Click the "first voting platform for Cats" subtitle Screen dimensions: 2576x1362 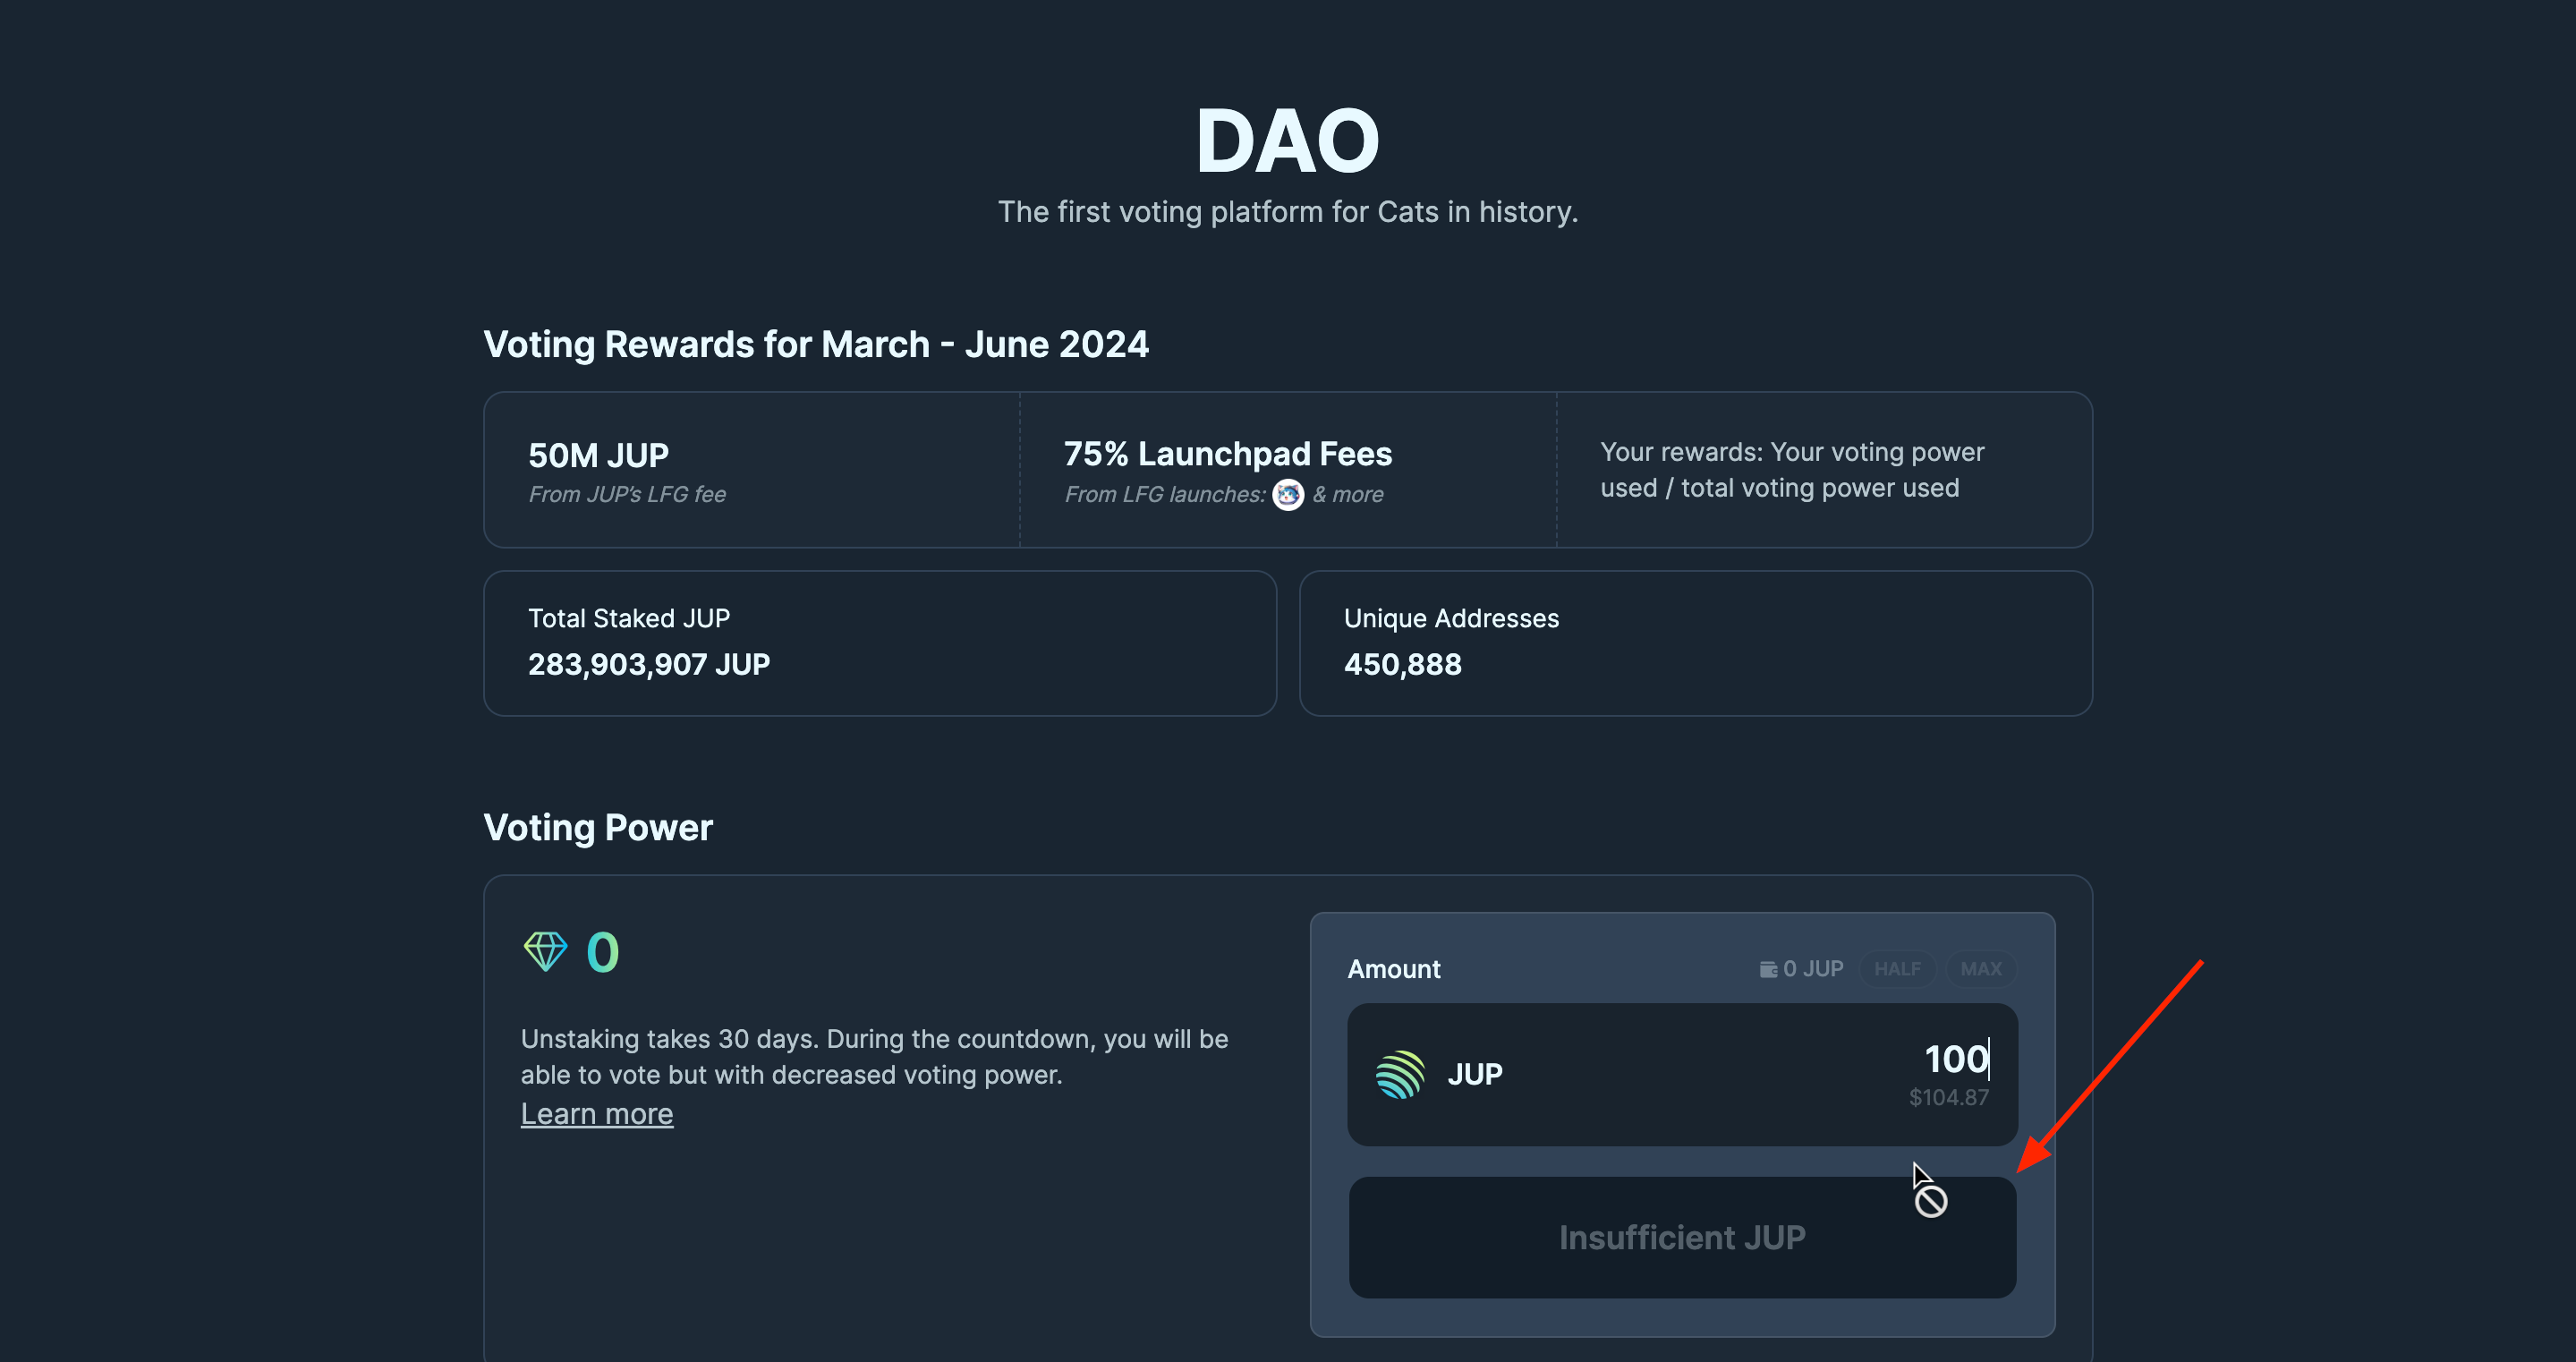tap(1288, 212)
